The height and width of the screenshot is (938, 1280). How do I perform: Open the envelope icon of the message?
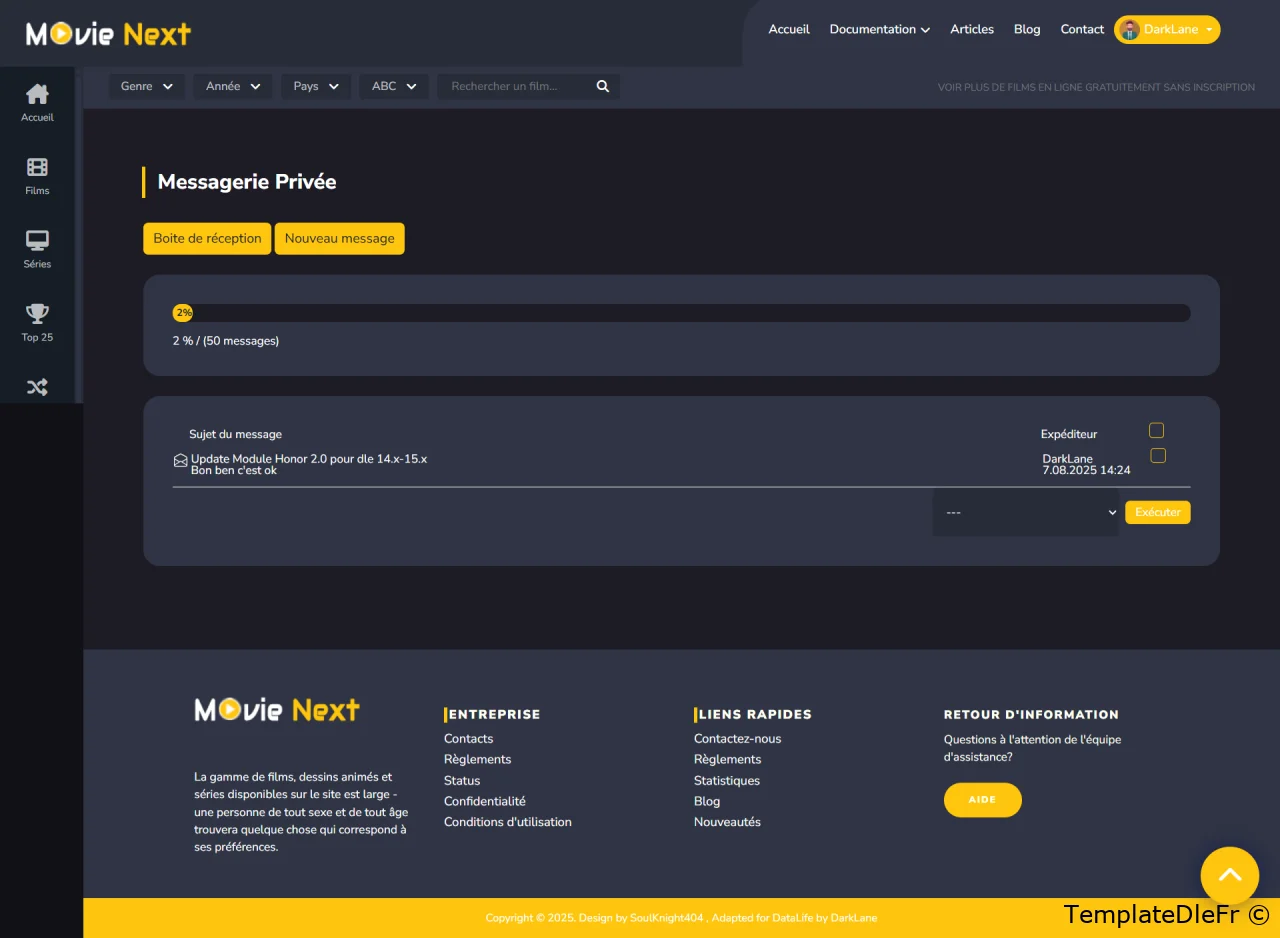(x=180, y=461)
